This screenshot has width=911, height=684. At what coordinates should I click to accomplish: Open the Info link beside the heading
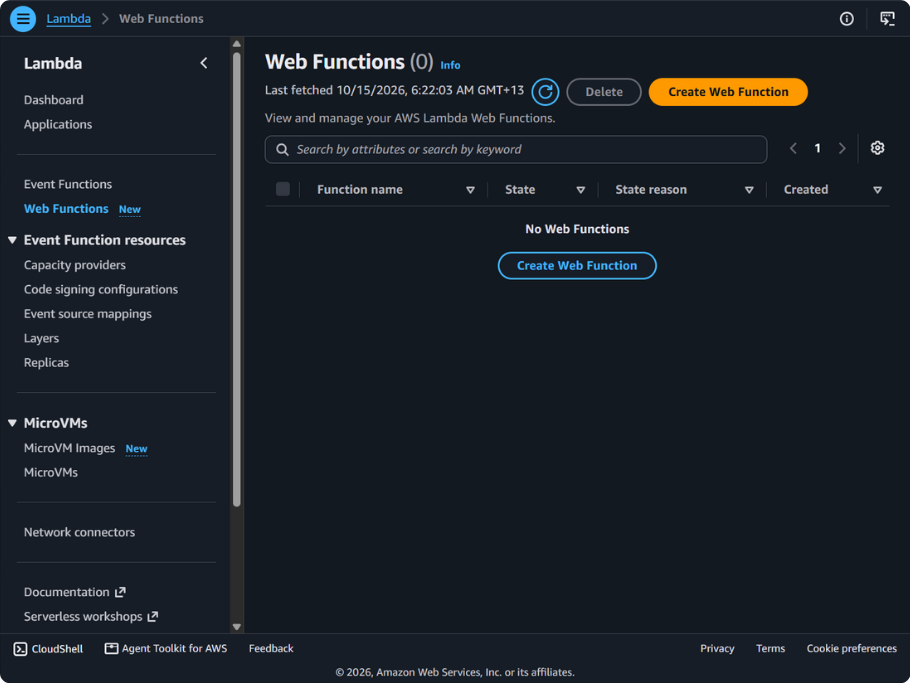(x=450, y=65)
